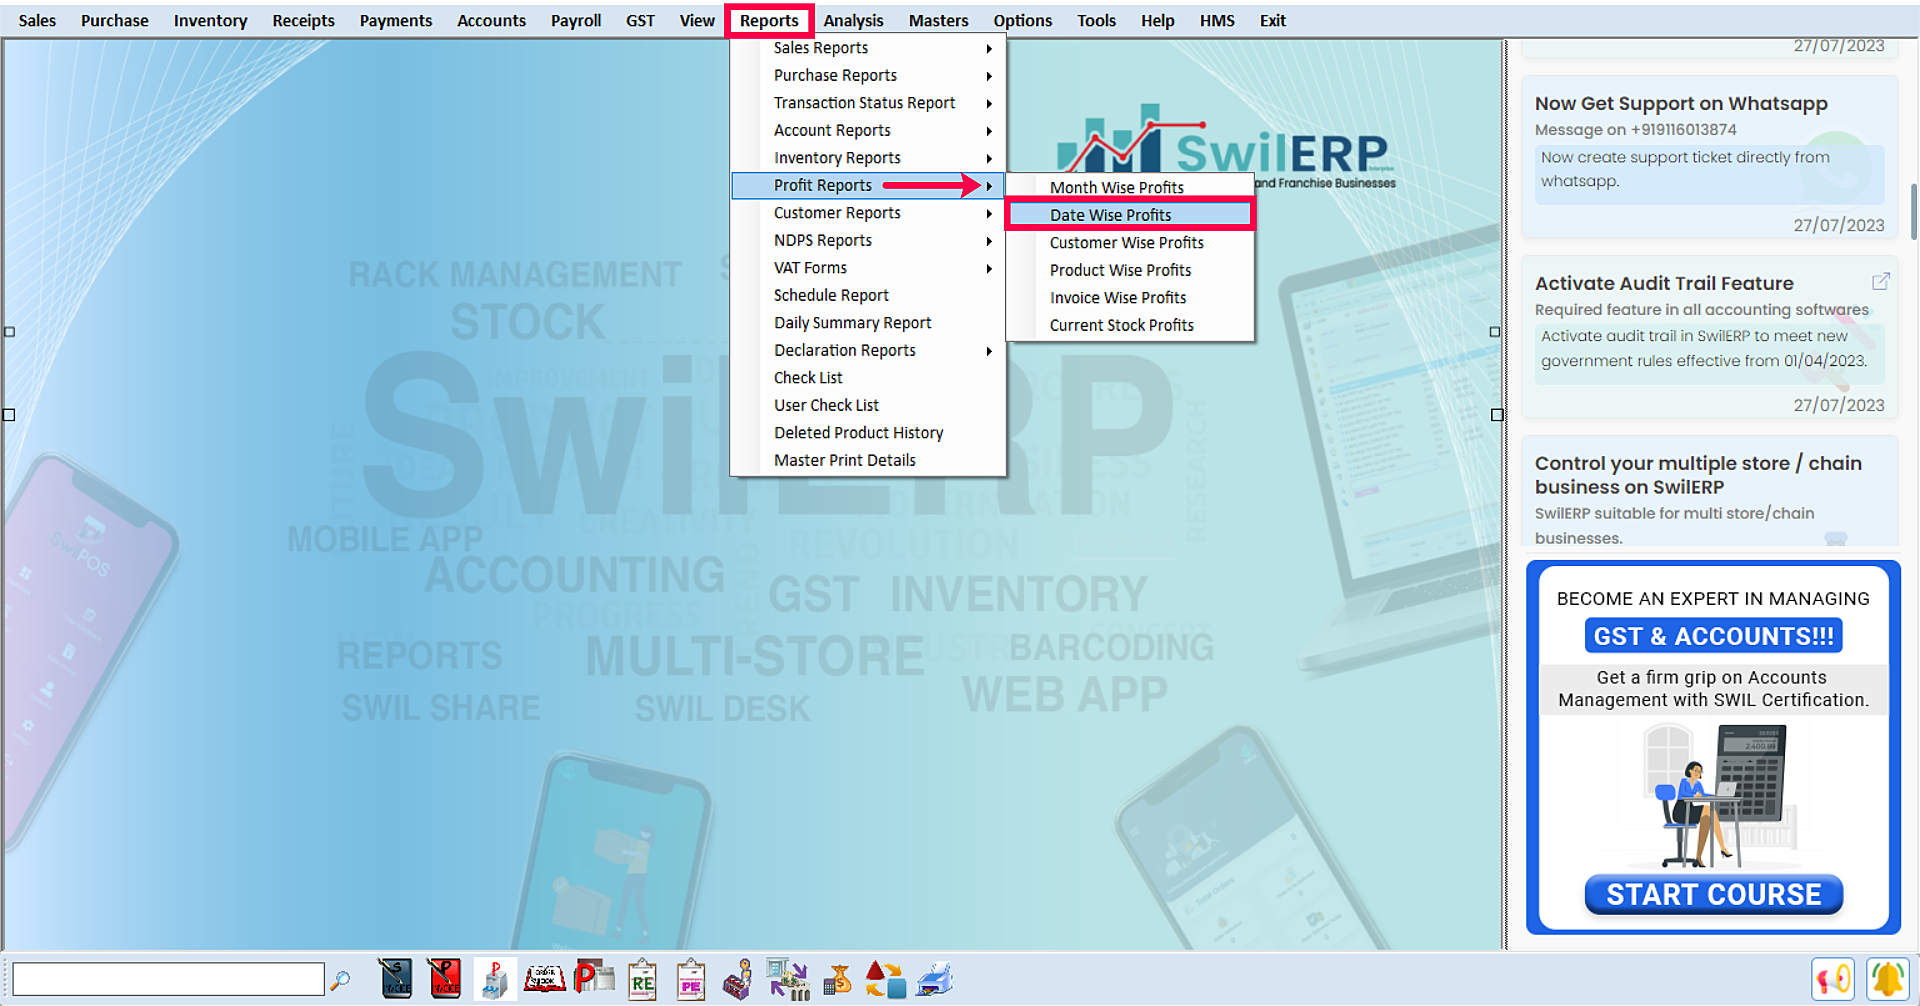Open the Receipts menu
Screen dimensions: 1920x1006
pyautogui.click(x=303, y=20)
